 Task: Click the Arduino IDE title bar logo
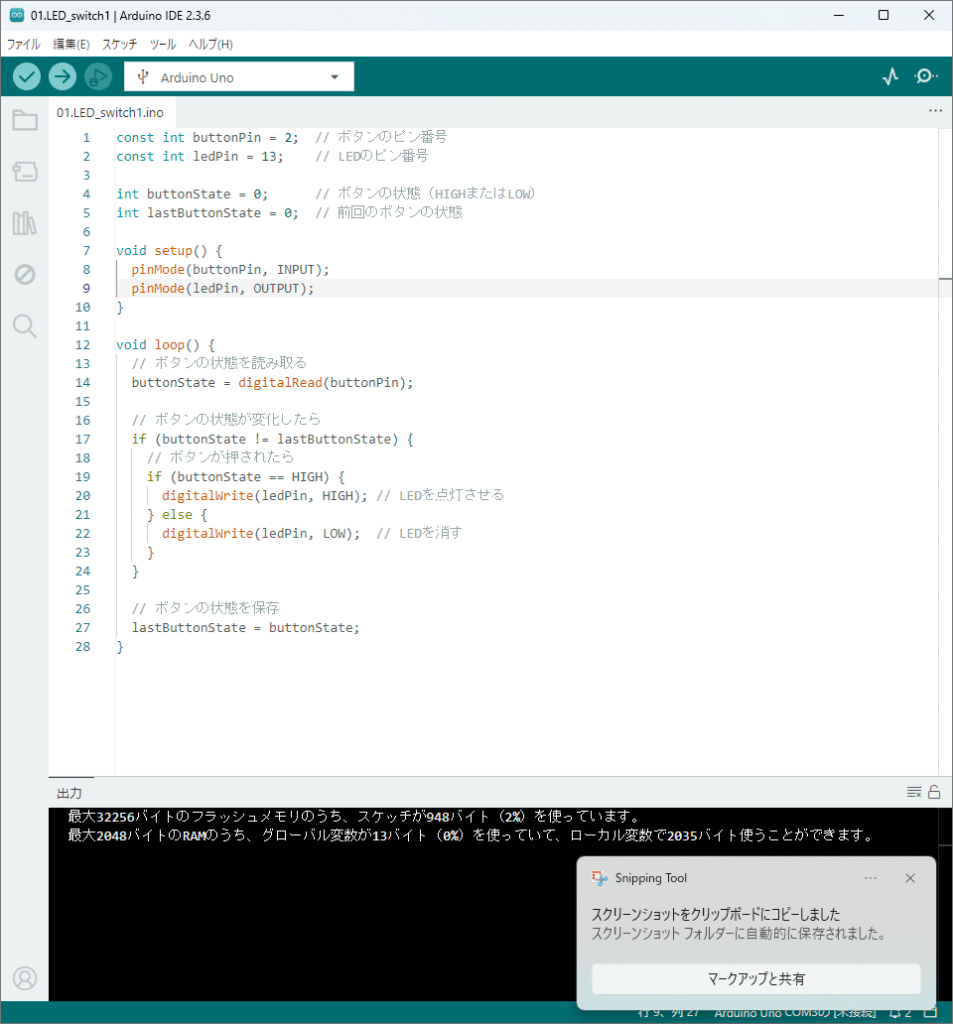17,15
